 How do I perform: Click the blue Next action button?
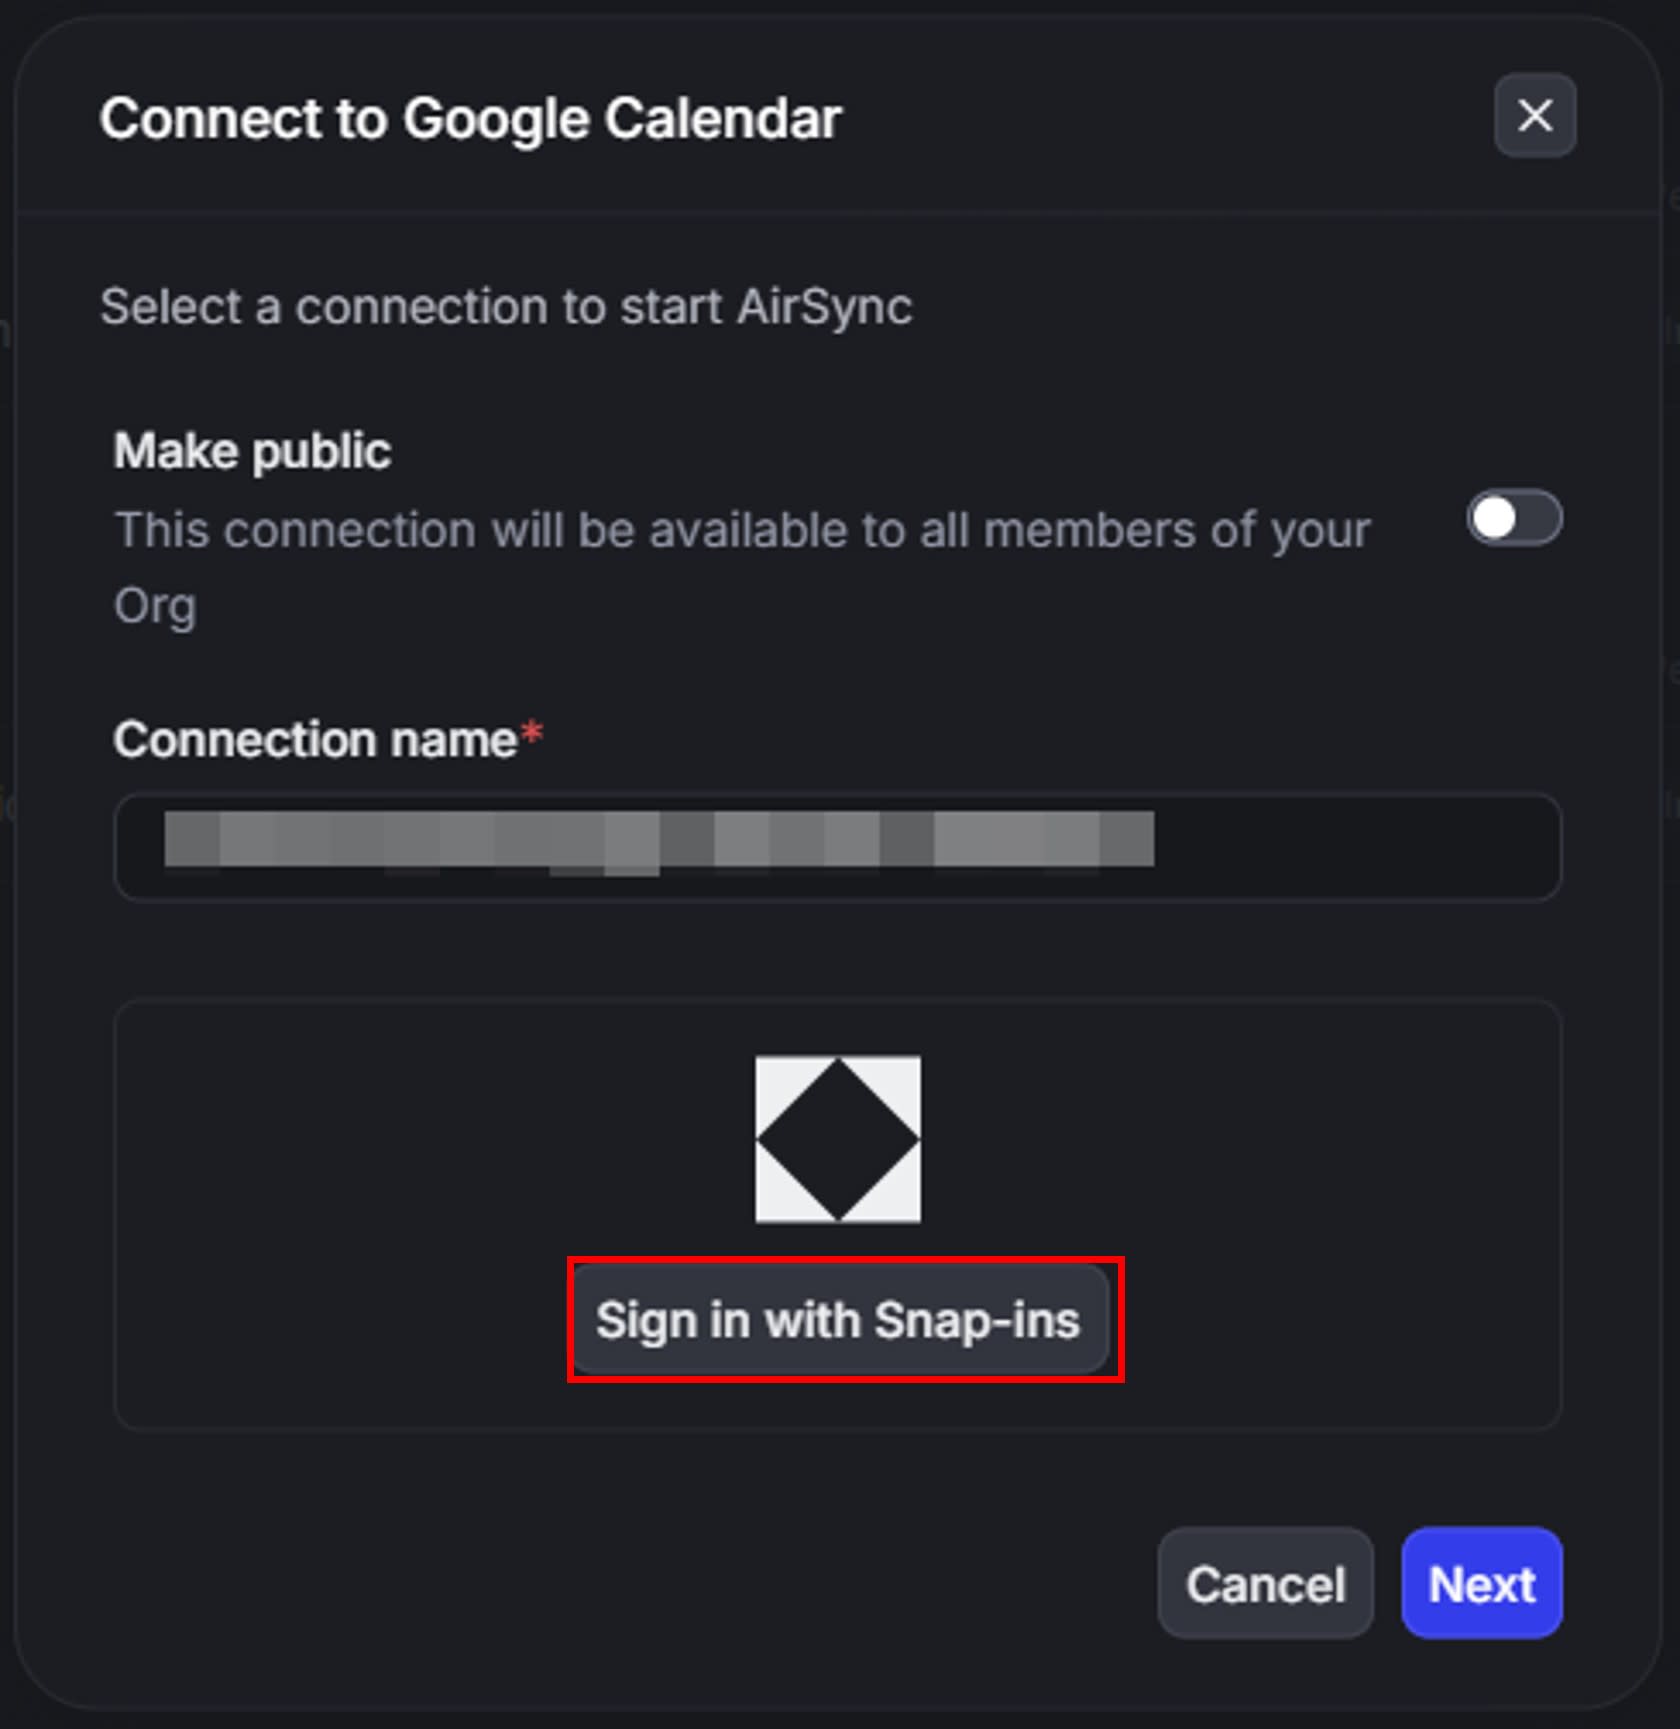1480,1584
